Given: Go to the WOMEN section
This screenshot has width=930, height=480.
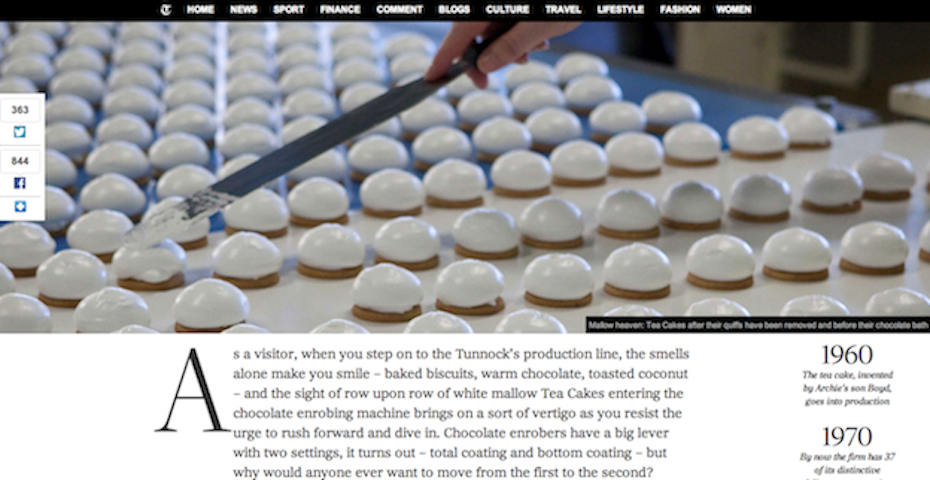Looking at the screenshot, I should click(x=734, y=9).
